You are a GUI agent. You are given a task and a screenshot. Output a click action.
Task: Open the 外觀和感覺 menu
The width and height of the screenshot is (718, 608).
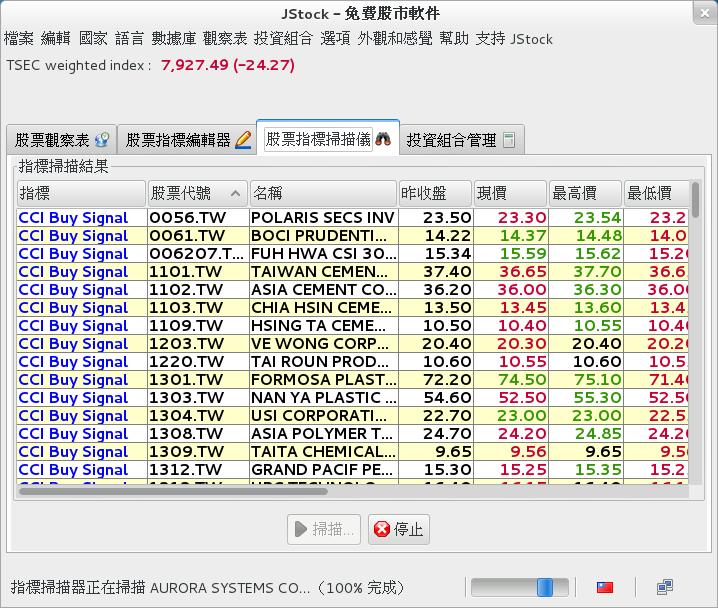395,38
